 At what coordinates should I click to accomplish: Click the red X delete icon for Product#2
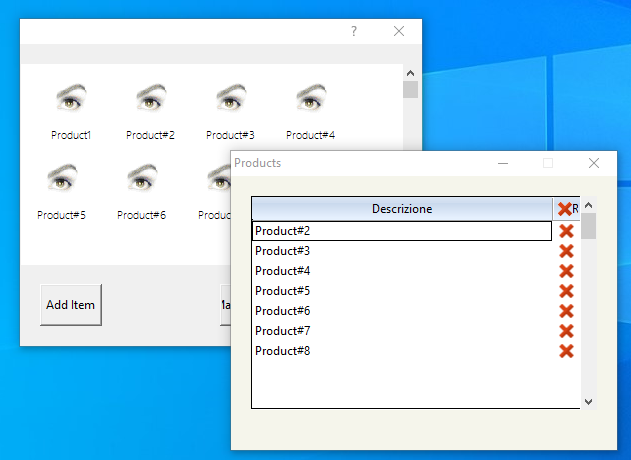click(x=566, y=231)
